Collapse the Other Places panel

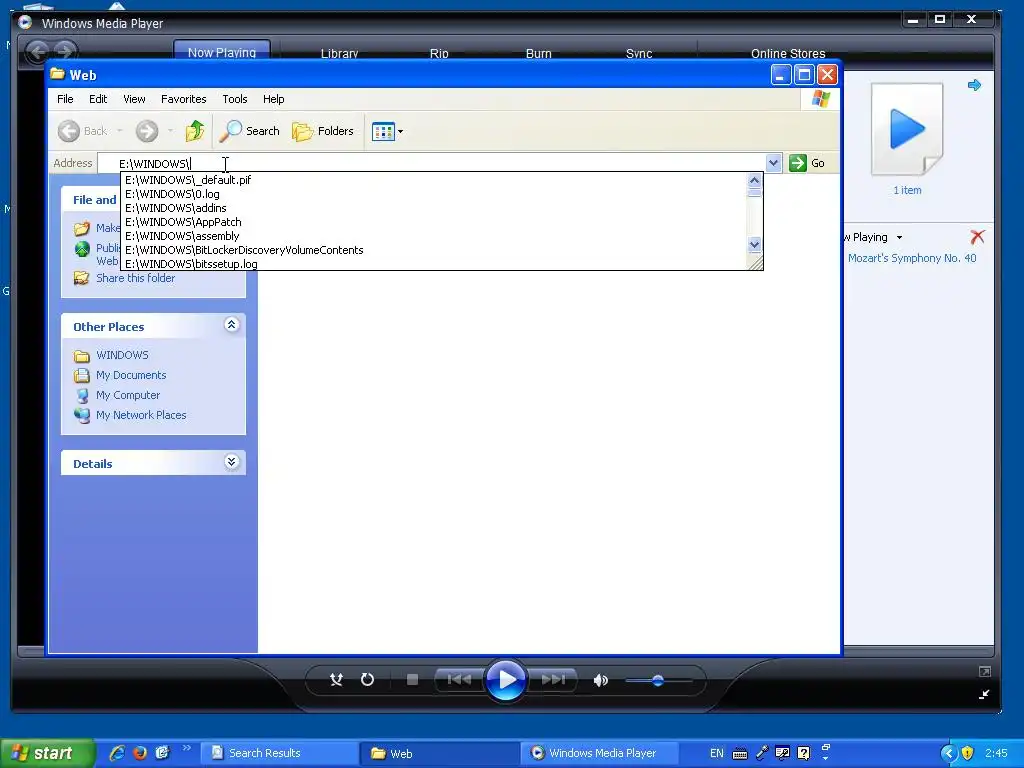click(231, 325)
